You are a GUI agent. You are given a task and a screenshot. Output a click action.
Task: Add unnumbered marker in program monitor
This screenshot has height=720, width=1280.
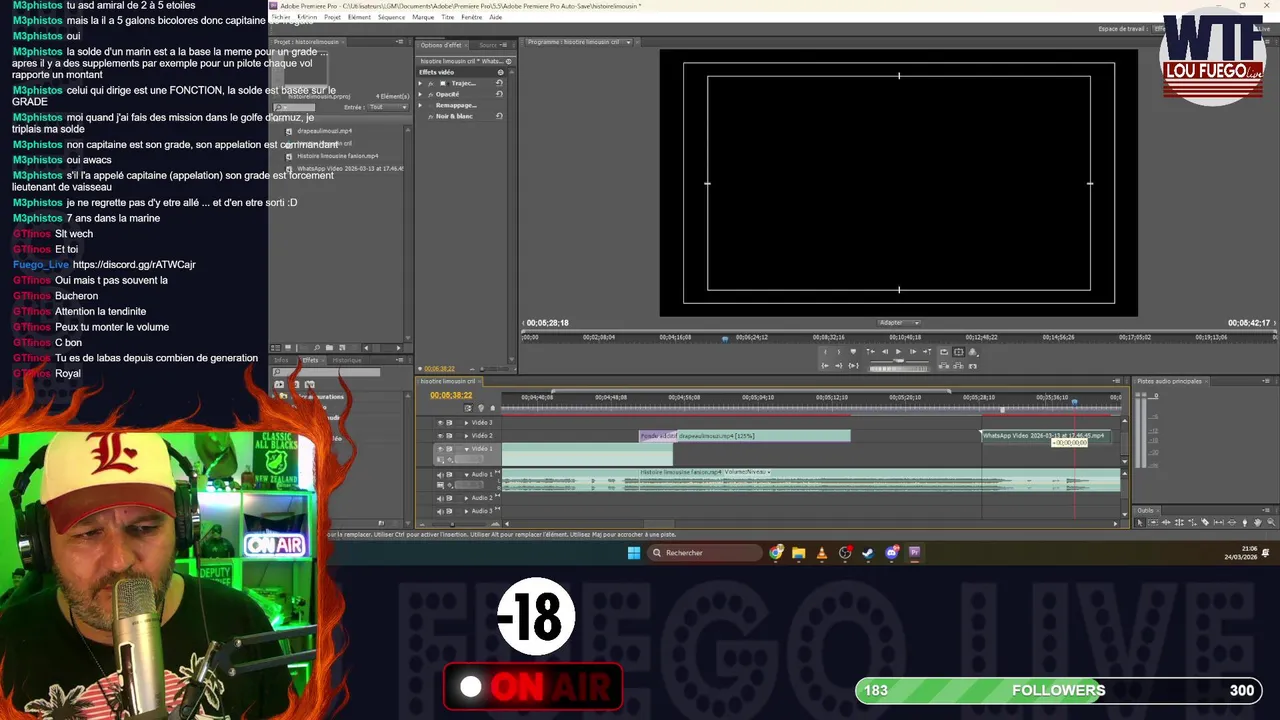[853, 352]
